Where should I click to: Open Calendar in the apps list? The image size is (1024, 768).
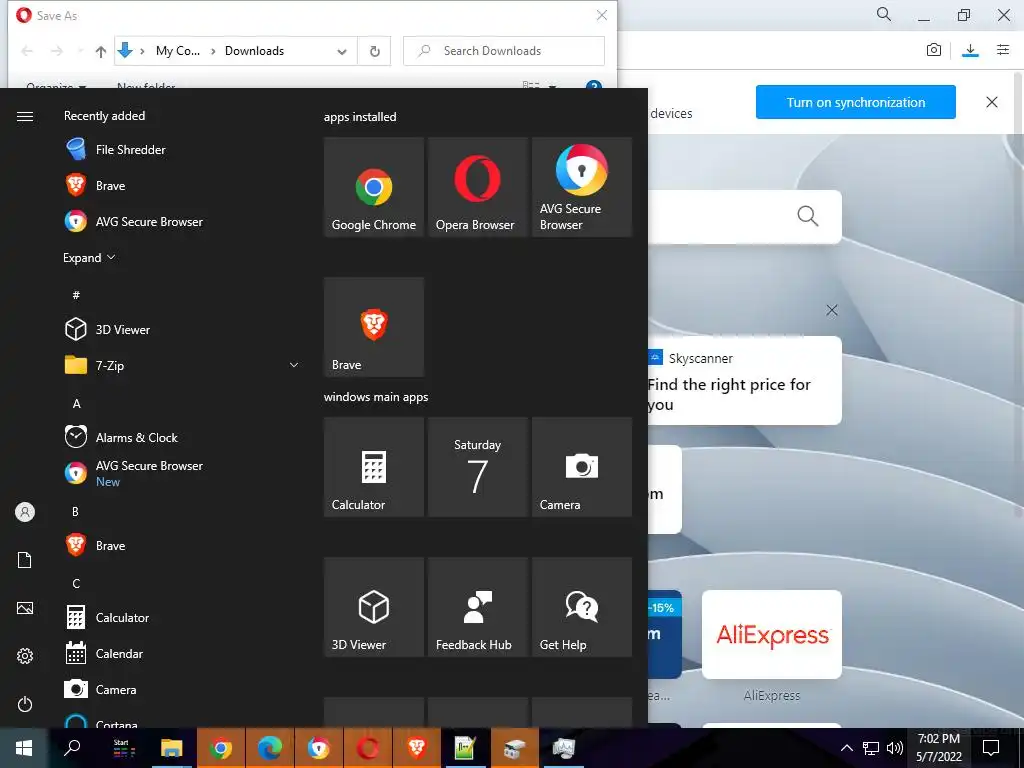coord(181,653)
